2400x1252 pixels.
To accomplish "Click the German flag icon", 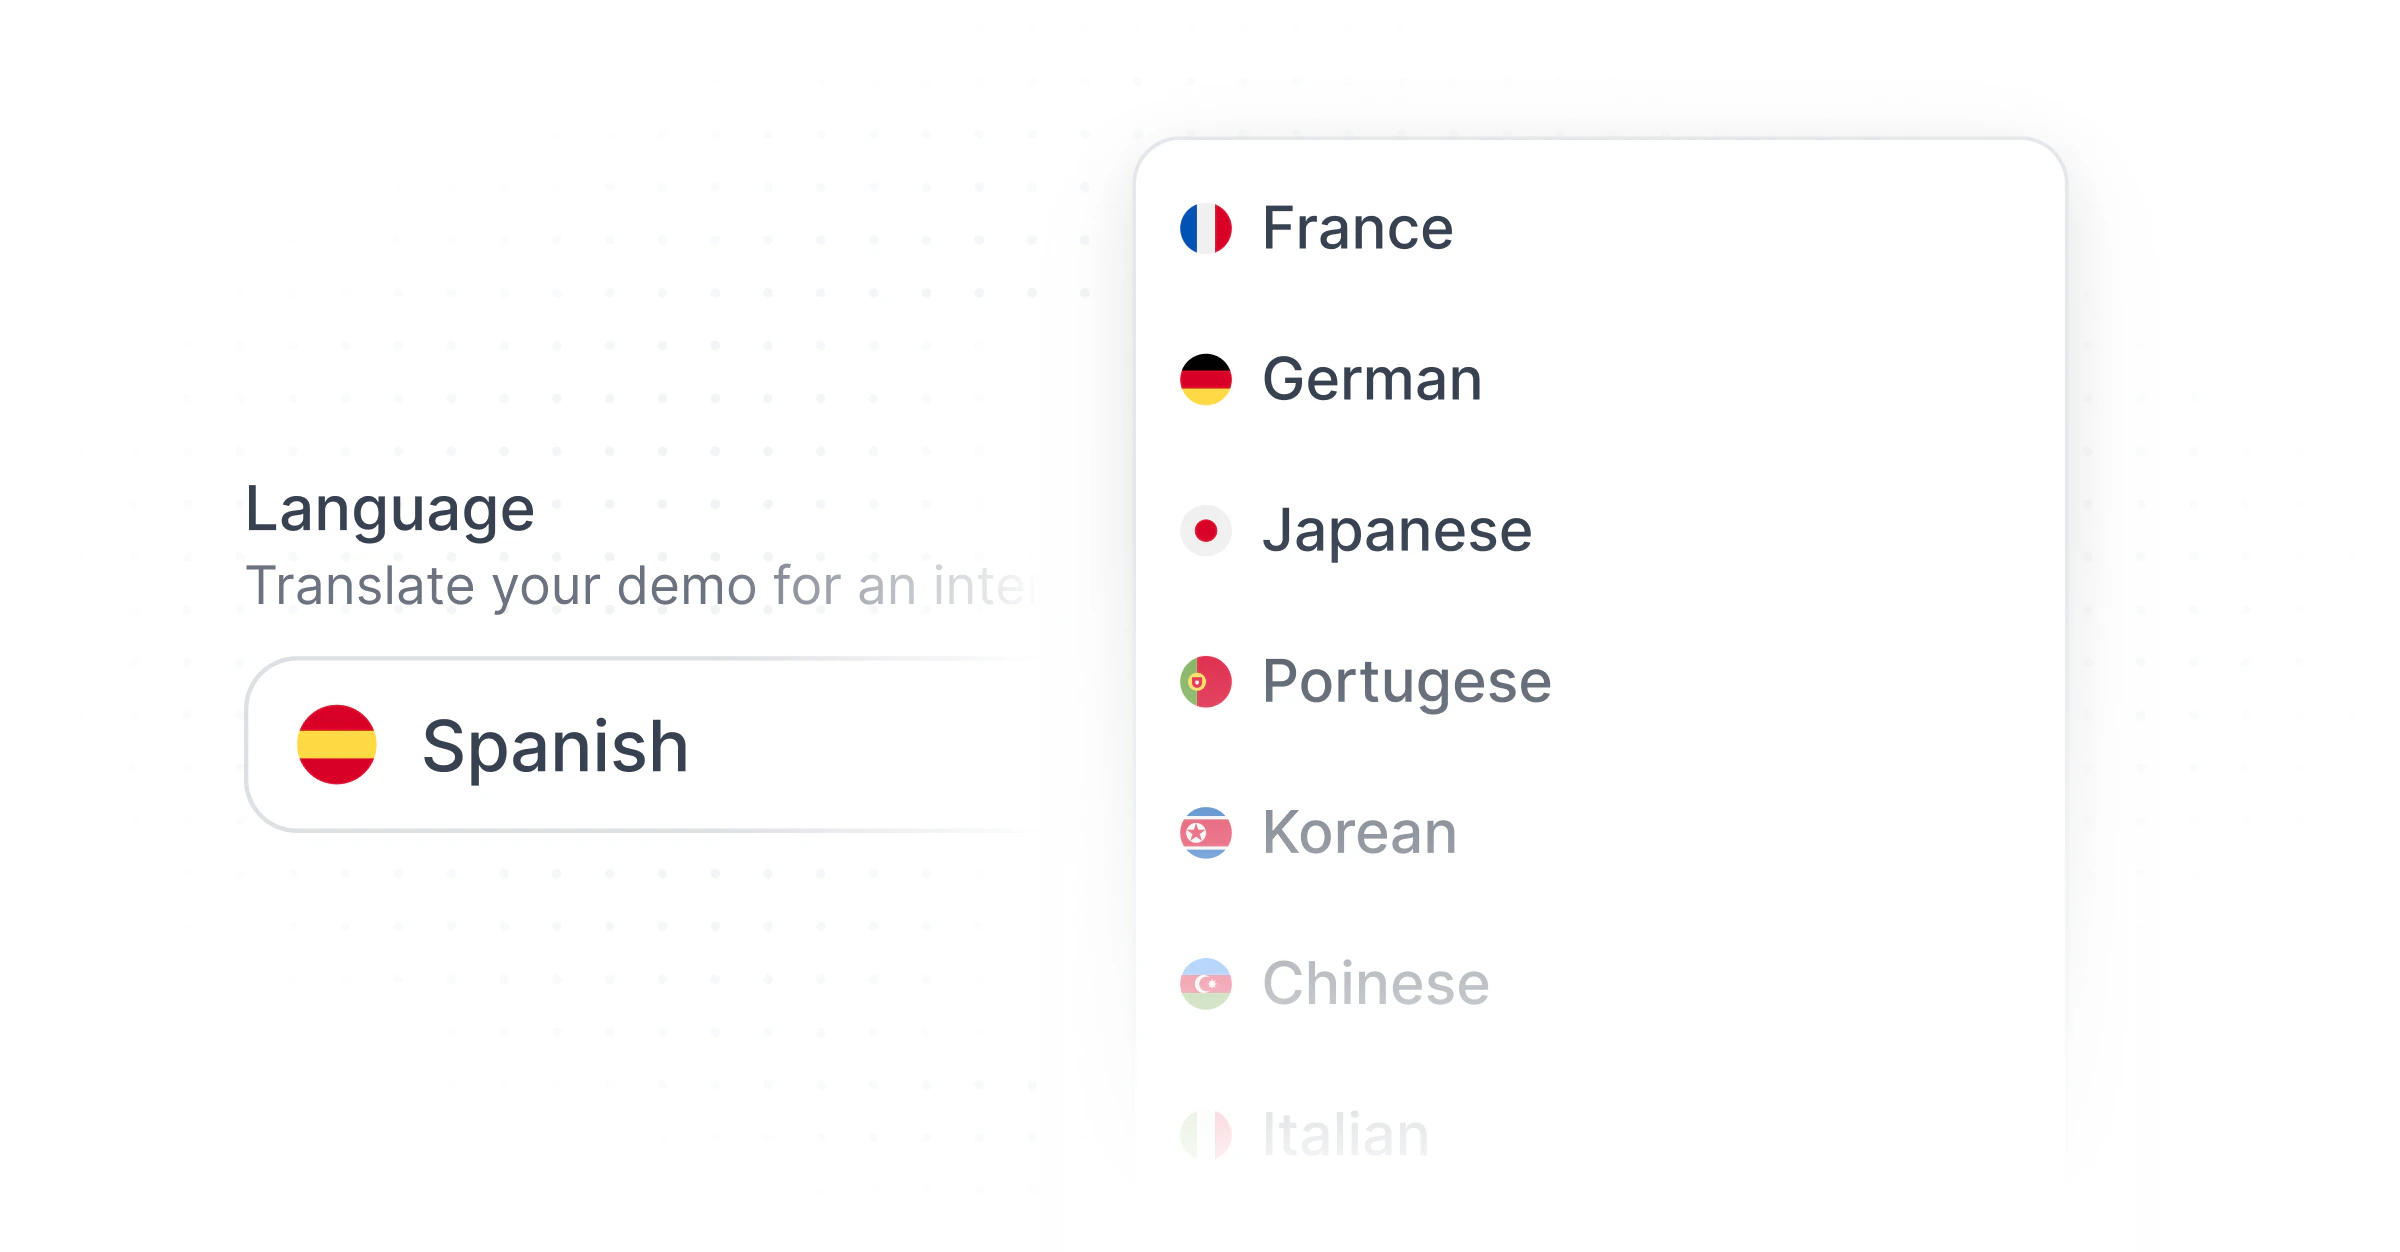I will click(x=1207, y=380).
